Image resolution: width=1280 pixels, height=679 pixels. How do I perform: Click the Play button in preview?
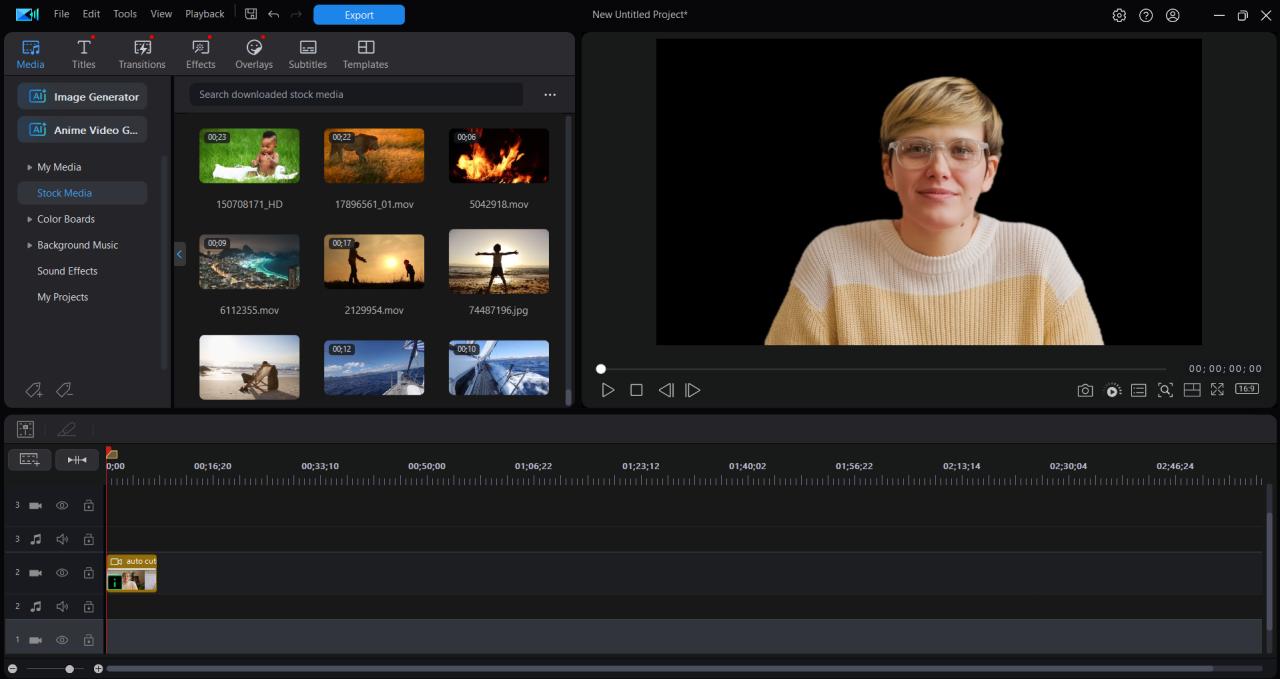click(607, 390)
